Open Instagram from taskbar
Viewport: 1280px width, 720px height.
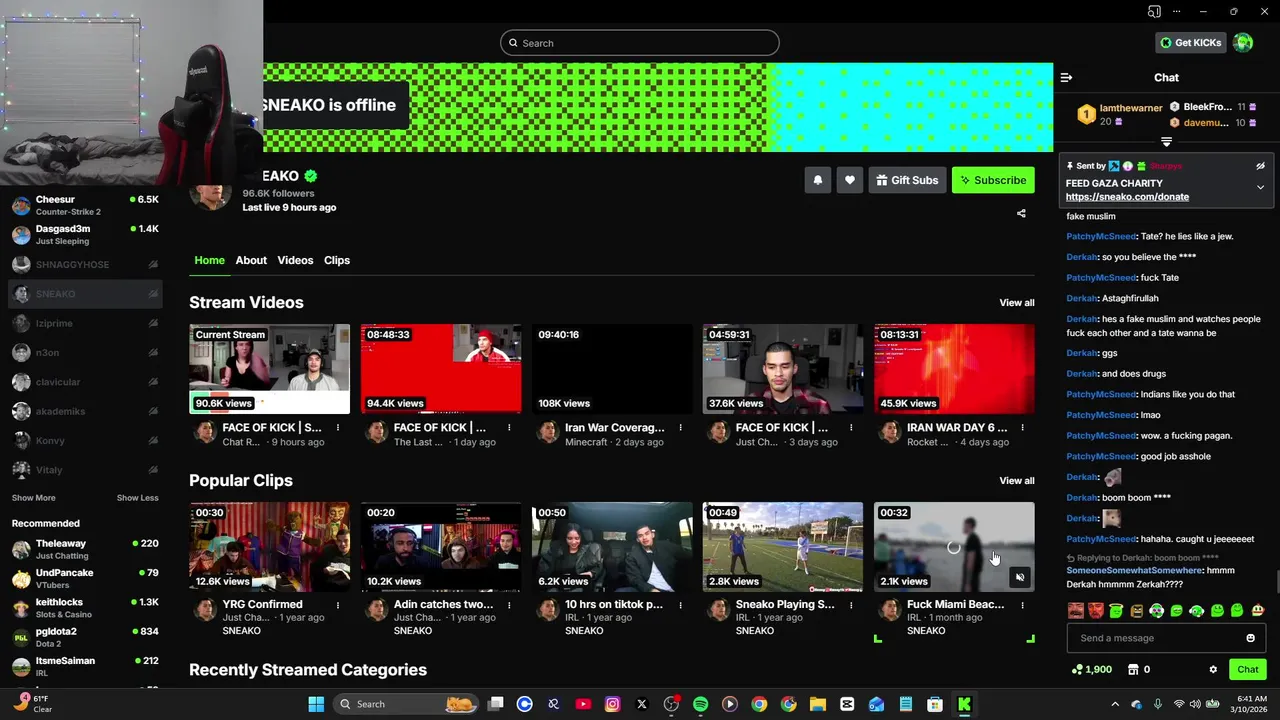point(613,704)
